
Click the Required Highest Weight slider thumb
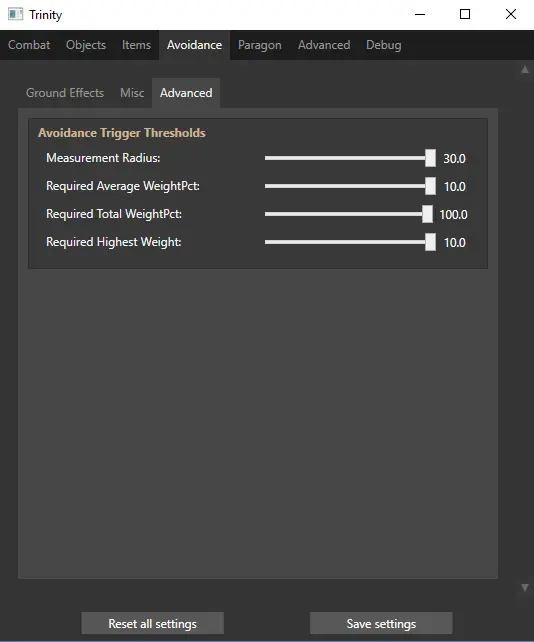click(x=430, y=242)
